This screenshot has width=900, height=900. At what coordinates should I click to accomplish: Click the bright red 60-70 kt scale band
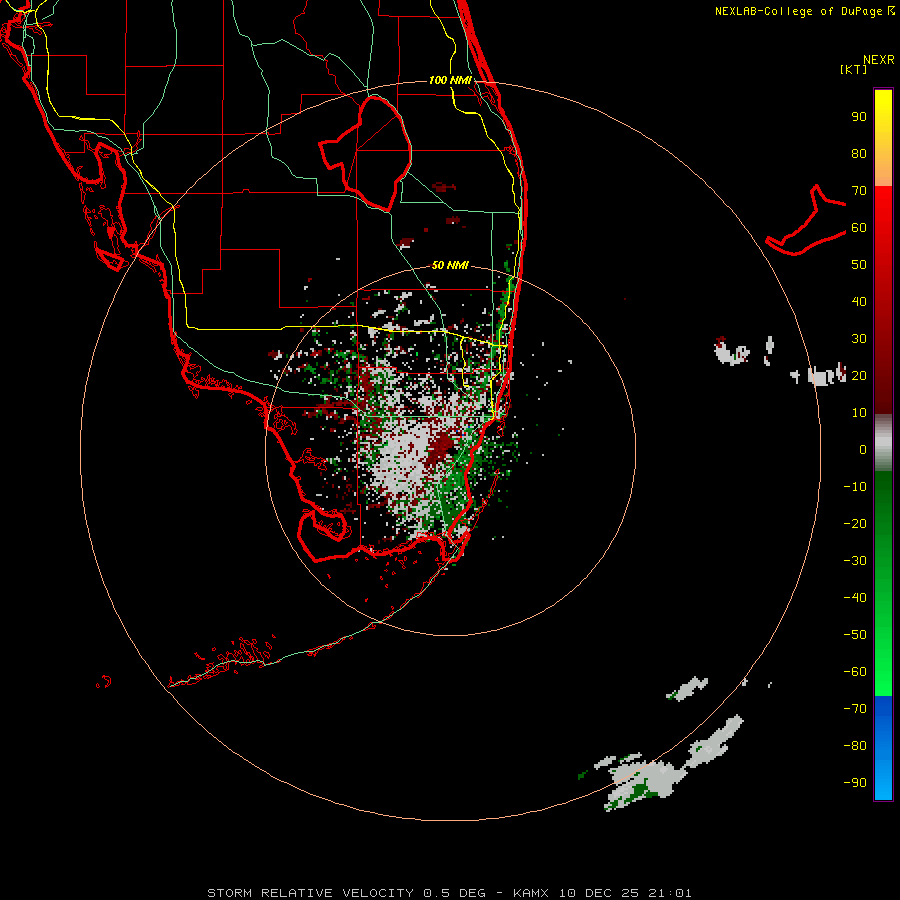(x=883, y=205)
